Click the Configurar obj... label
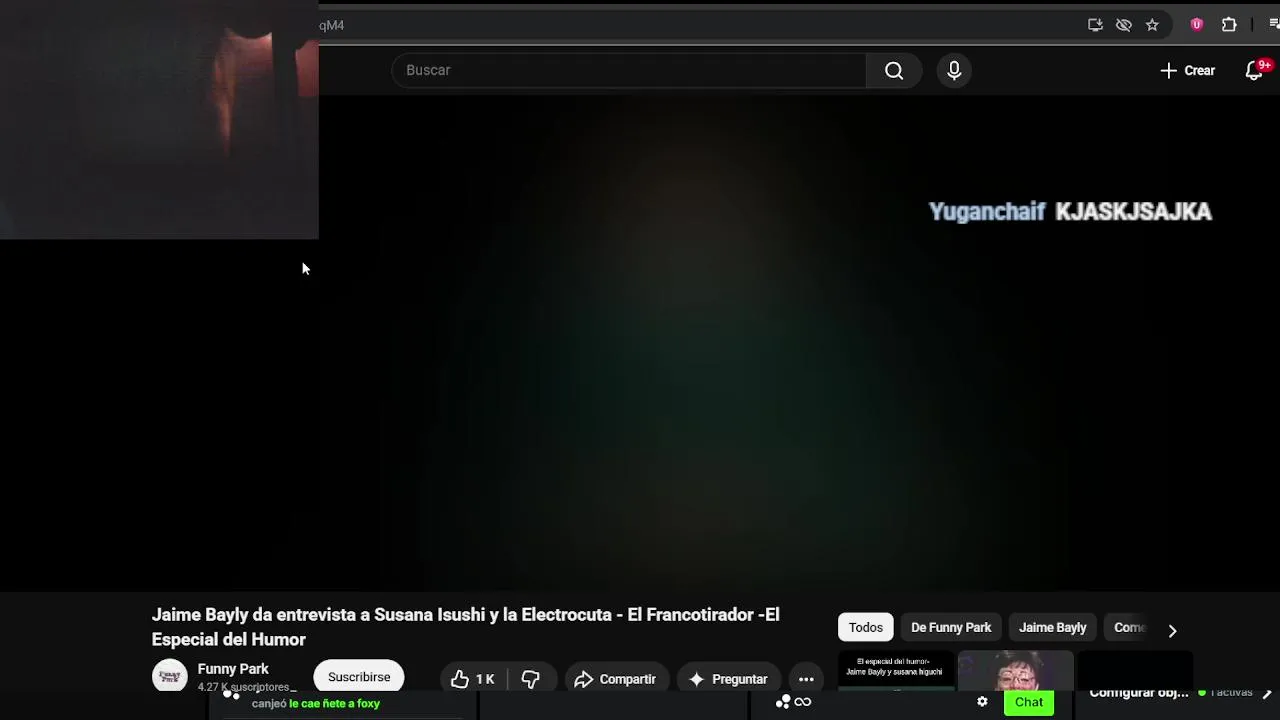This screenshot has width=1280, height=720. coord(1139,693)
